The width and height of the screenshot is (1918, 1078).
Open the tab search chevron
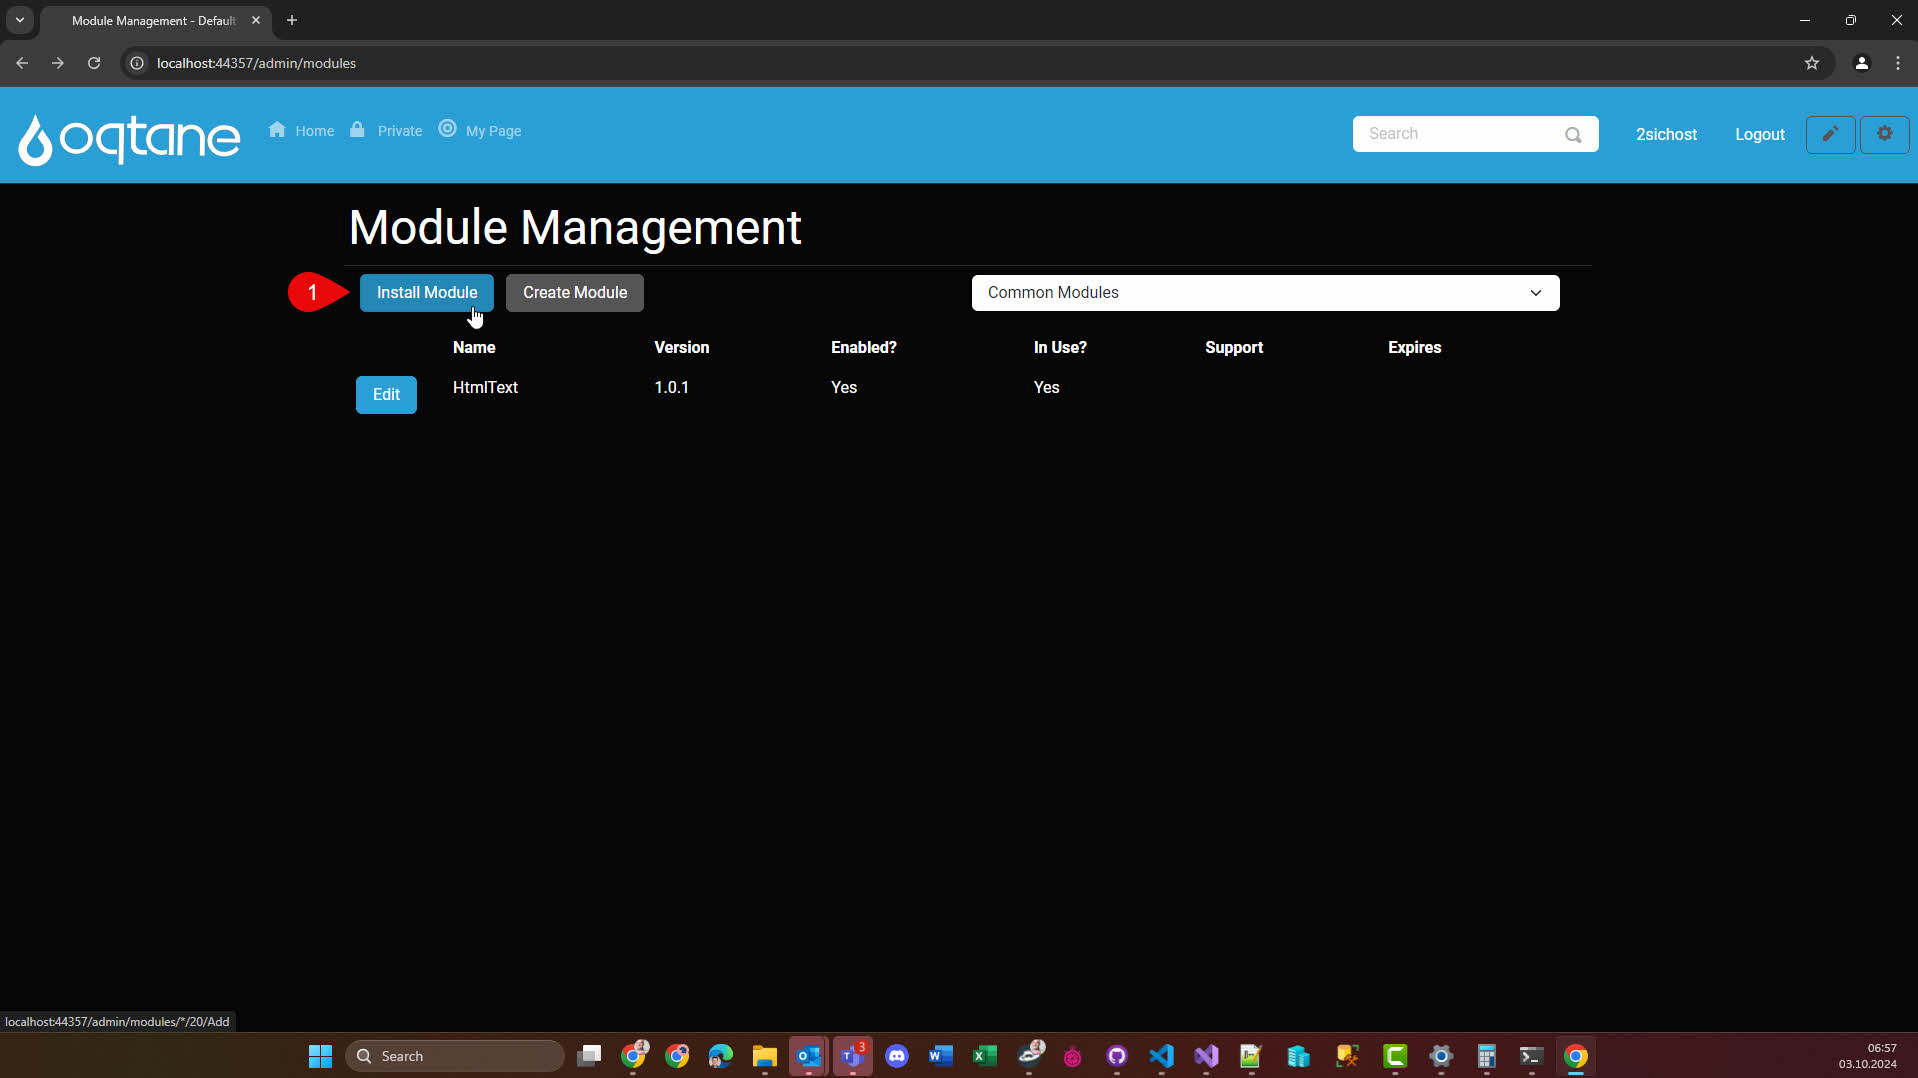(20, 20)
